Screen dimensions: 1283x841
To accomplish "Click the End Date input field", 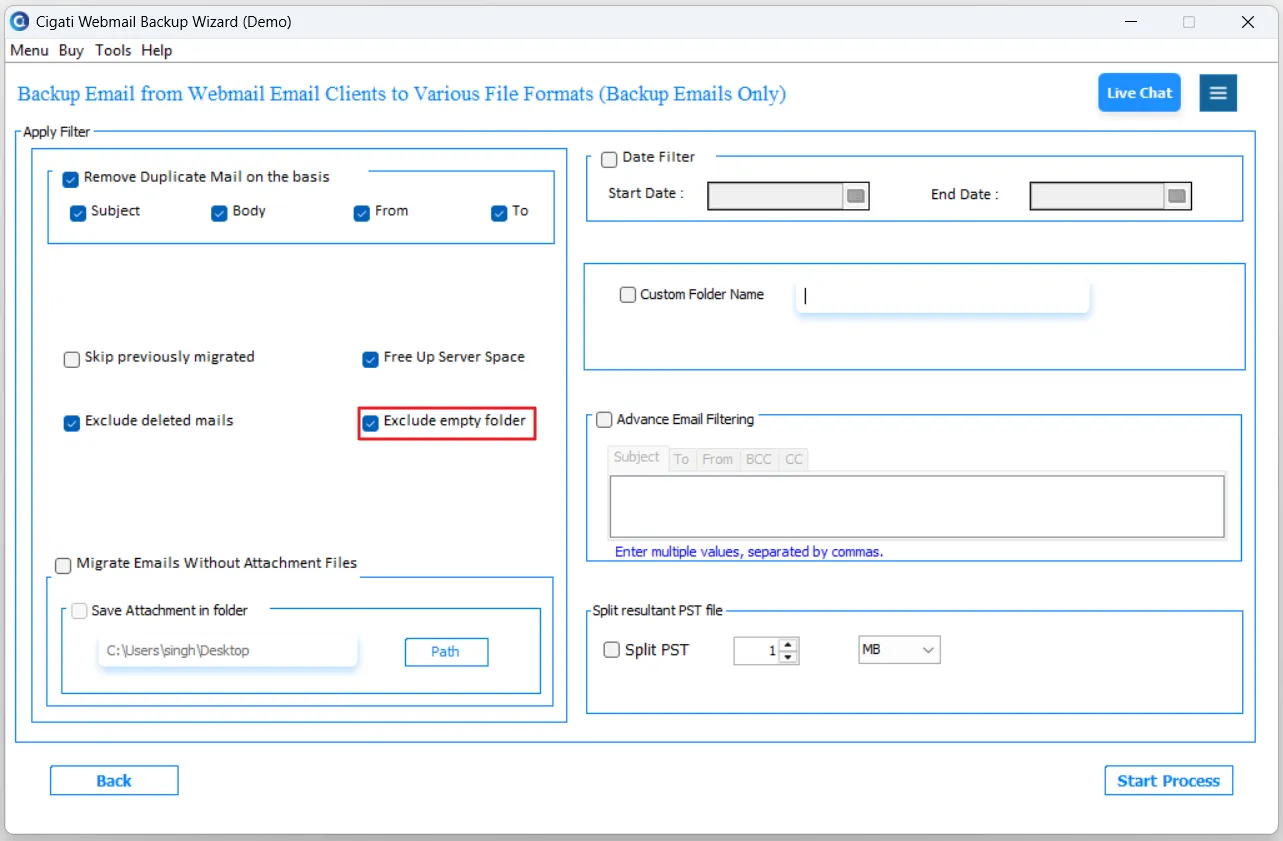I will 1098,196.
